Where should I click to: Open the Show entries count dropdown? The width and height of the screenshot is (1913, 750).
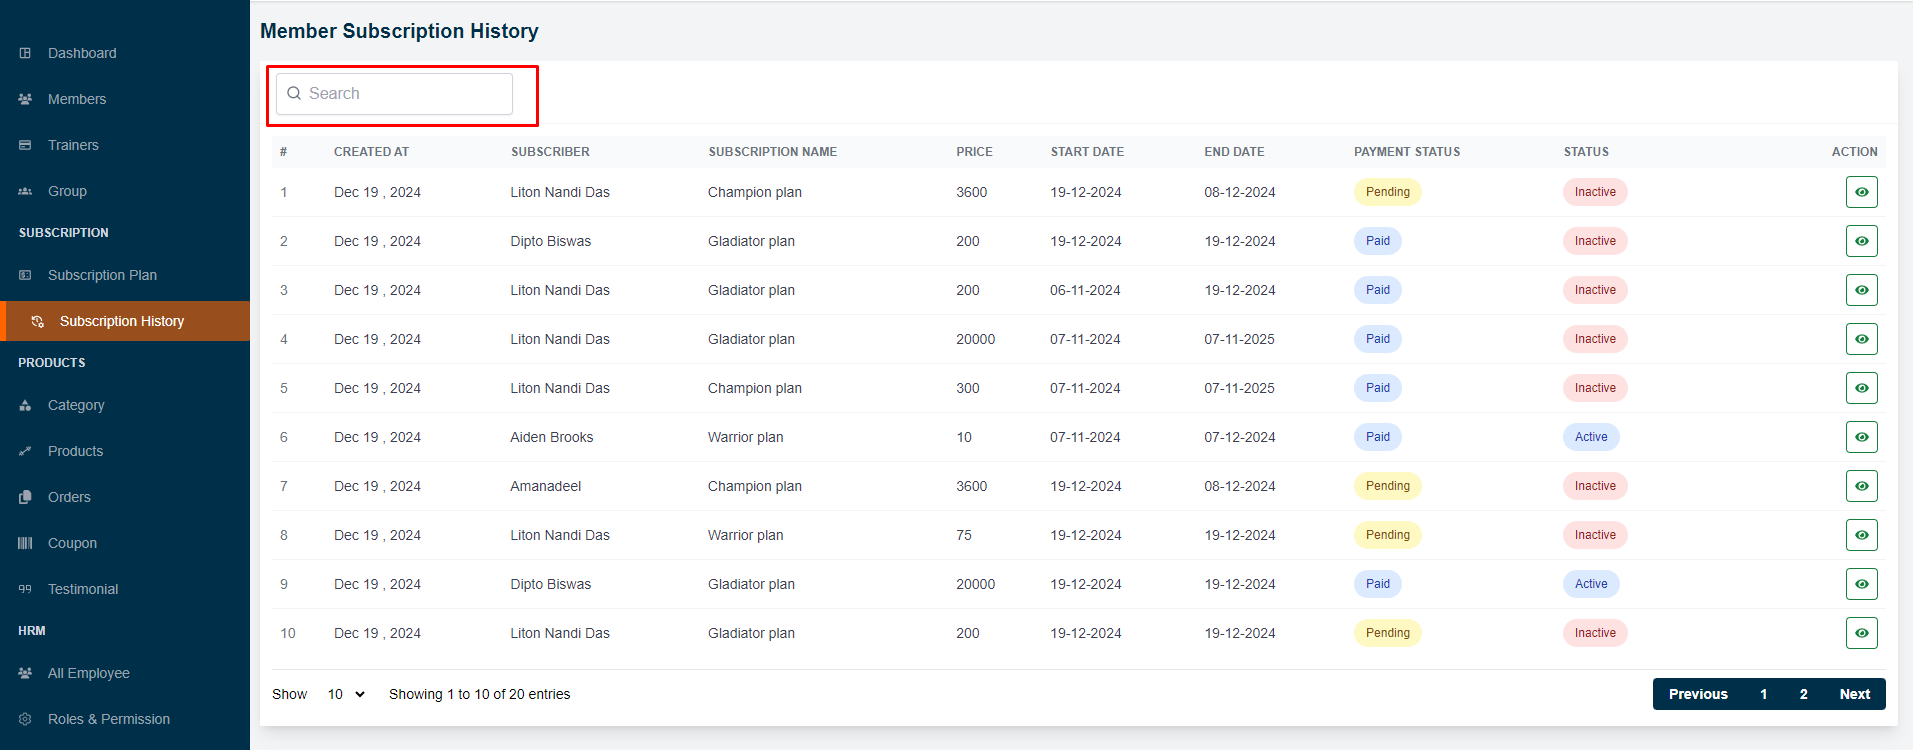point(346,694)
